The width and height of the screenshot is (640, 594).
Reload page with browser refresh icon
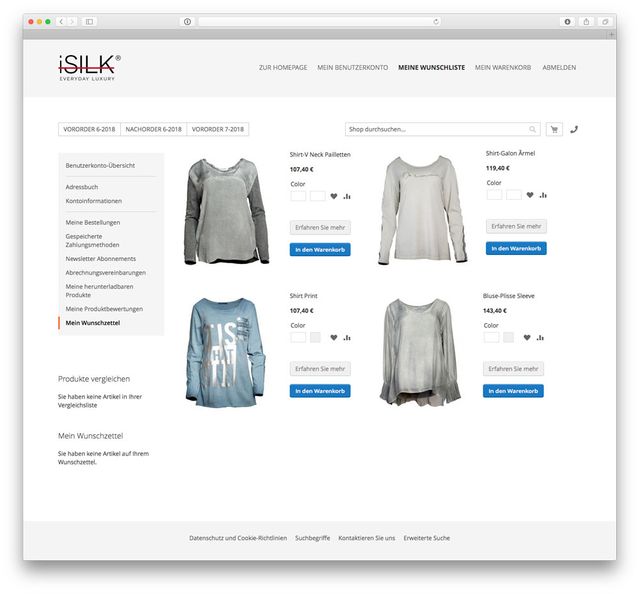click(x=436, y=22)
